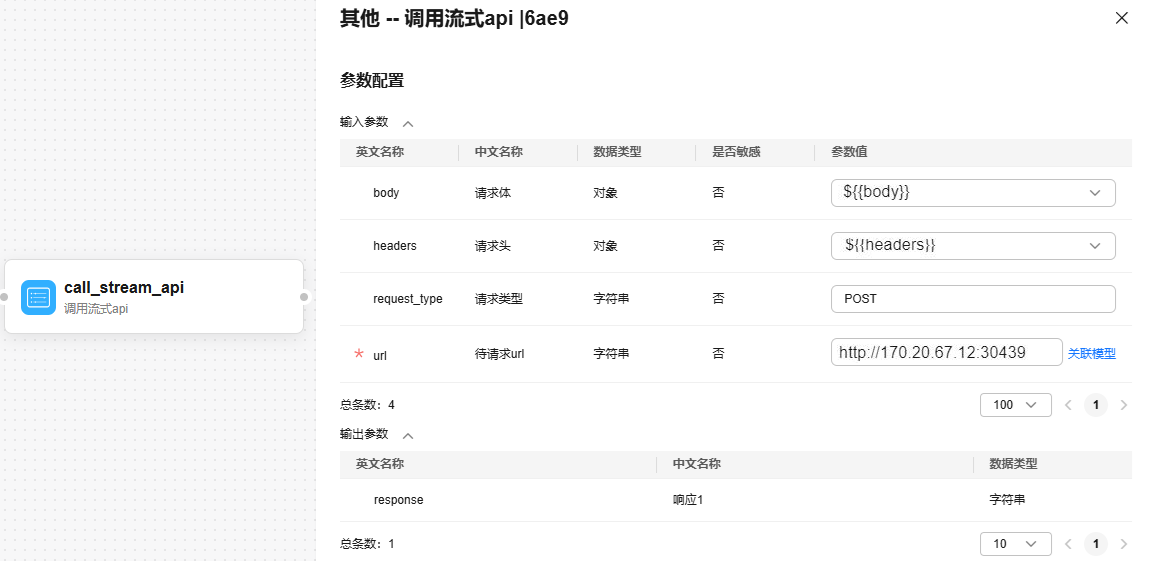This screenshot has width=1152, height=561.
Task: Go to next page of output parameters
Action: [x=1124, y=544]
